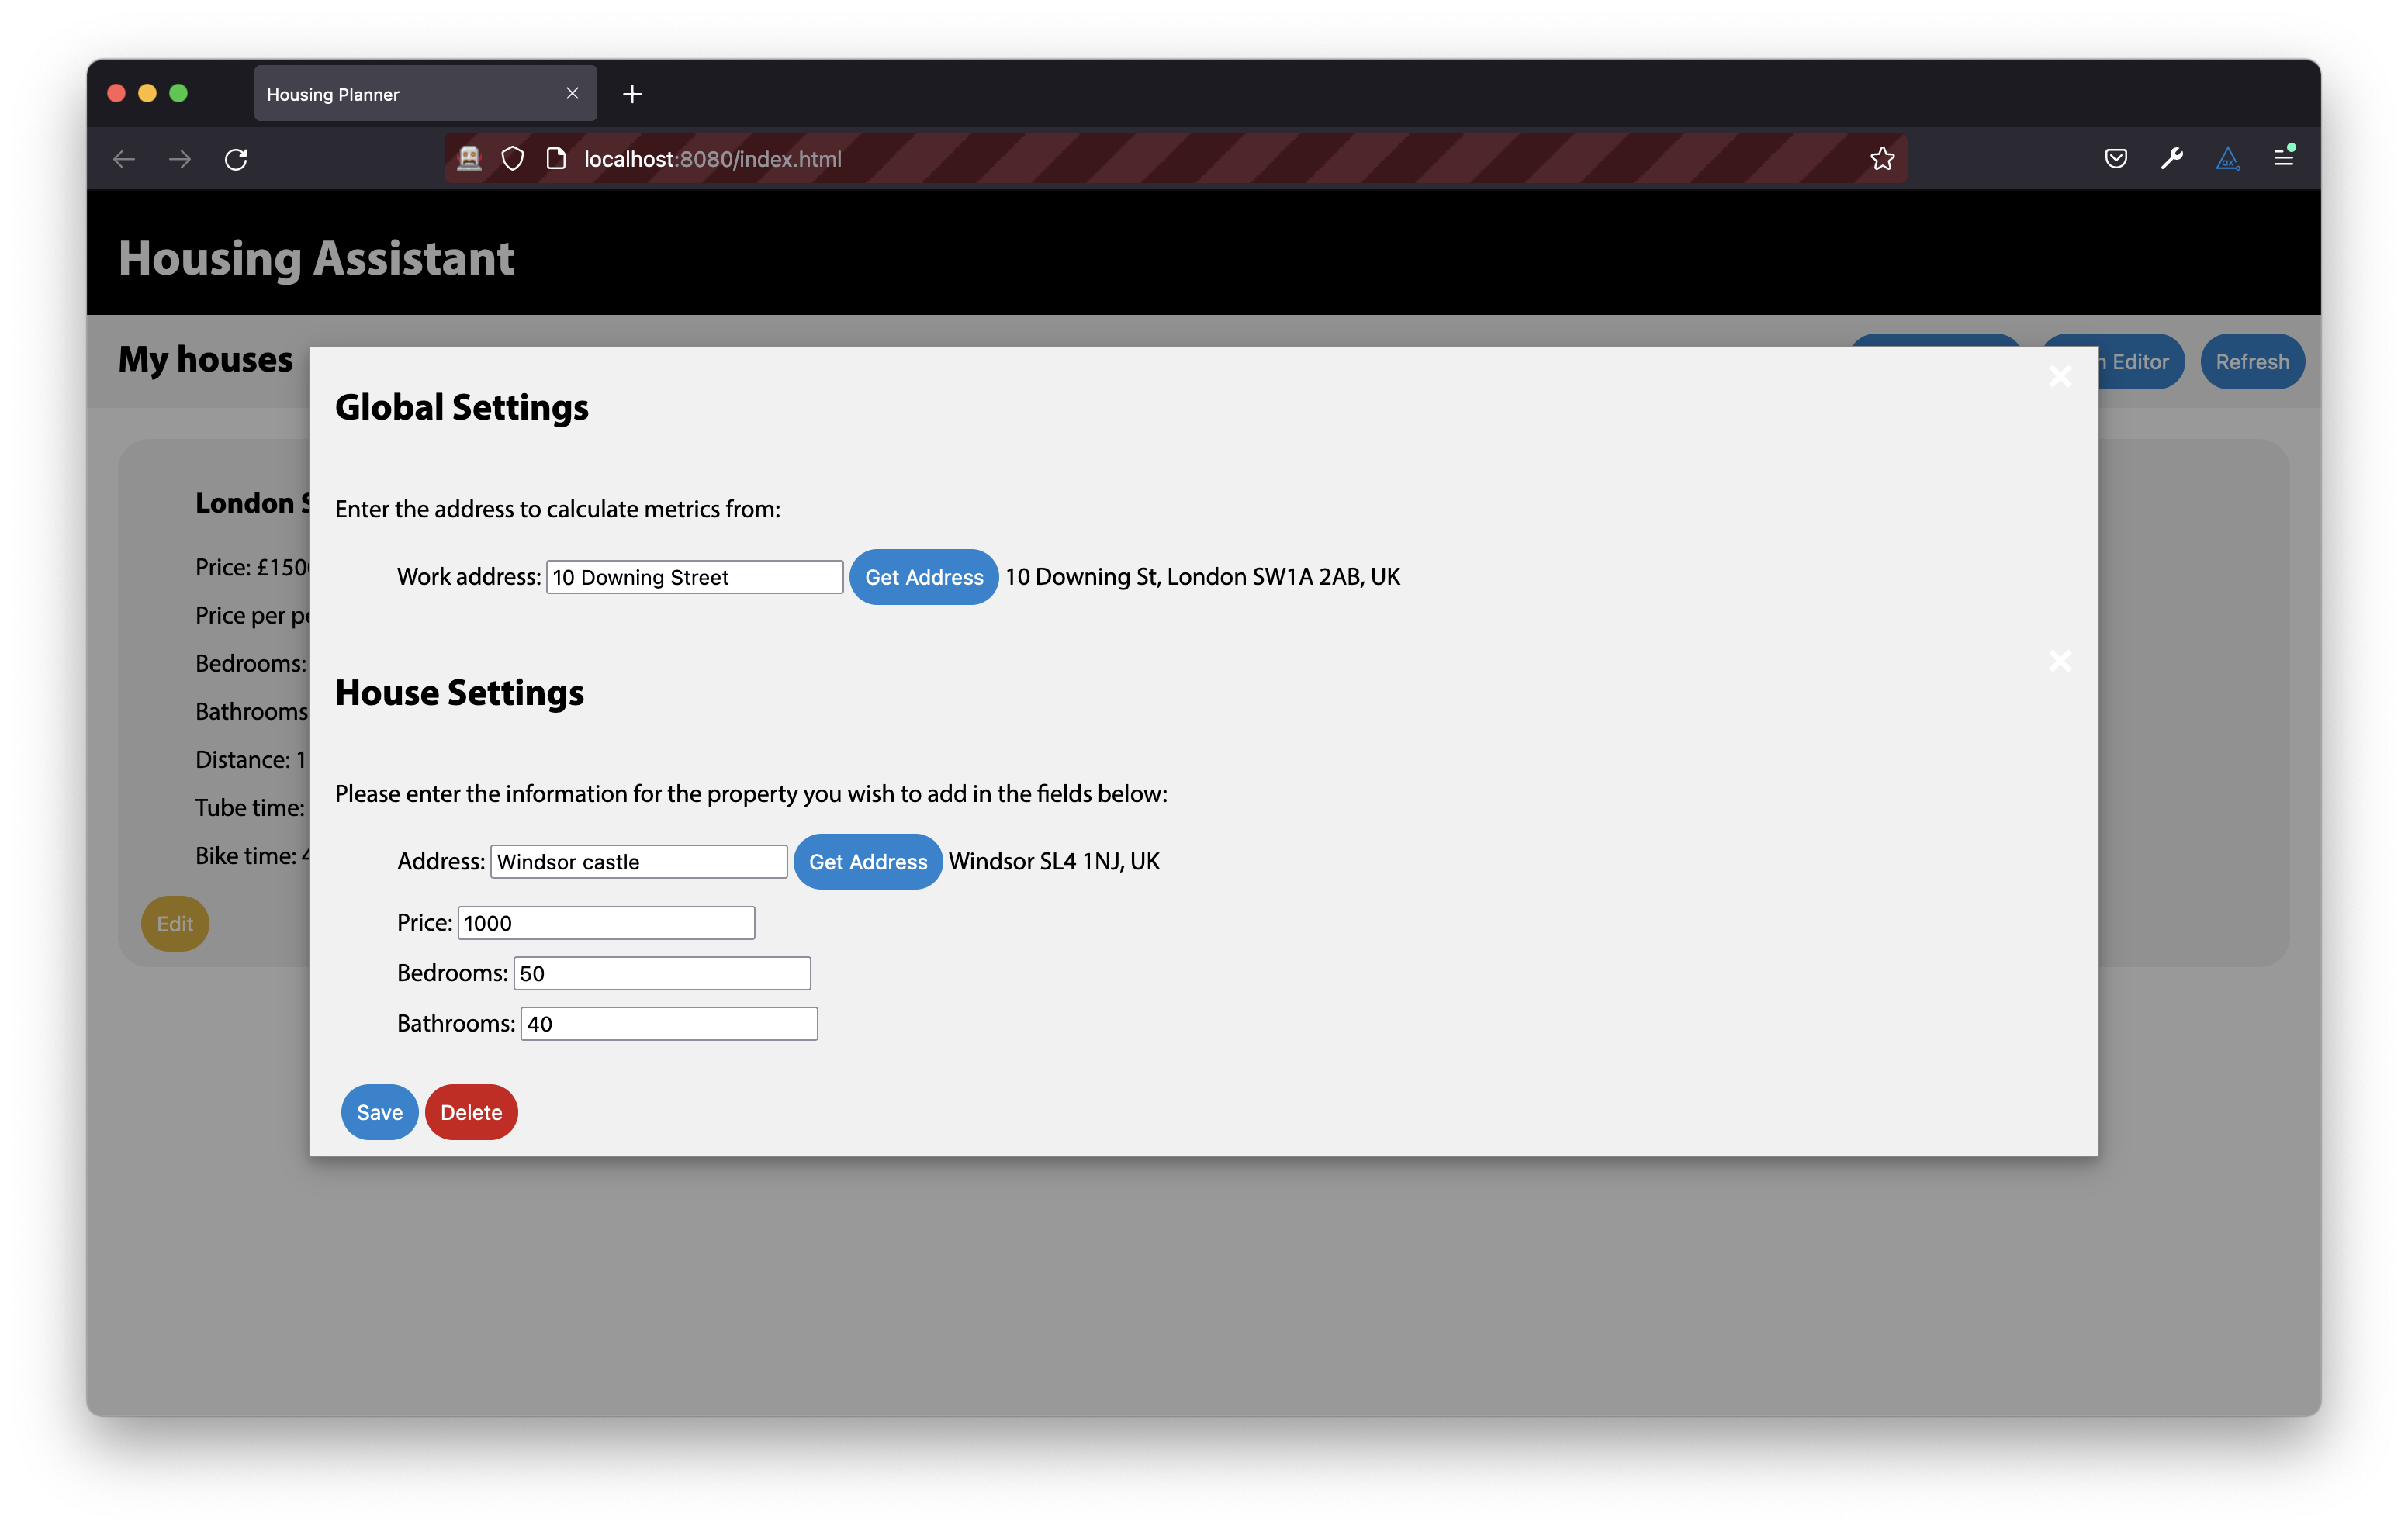Open Pocket save icon in toolbar
The height and width of the screenshot is (1531, 2408).
[x=2116, y=158]
